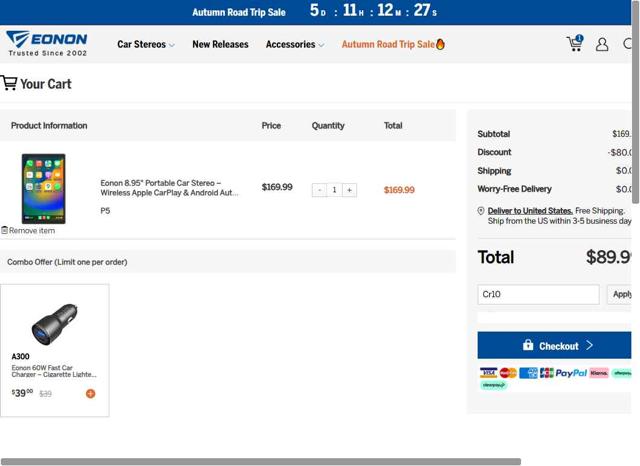The width and height of the screenshot is (640, 466).
Task: Click the Visa payment icon
Action: [488, 373]
